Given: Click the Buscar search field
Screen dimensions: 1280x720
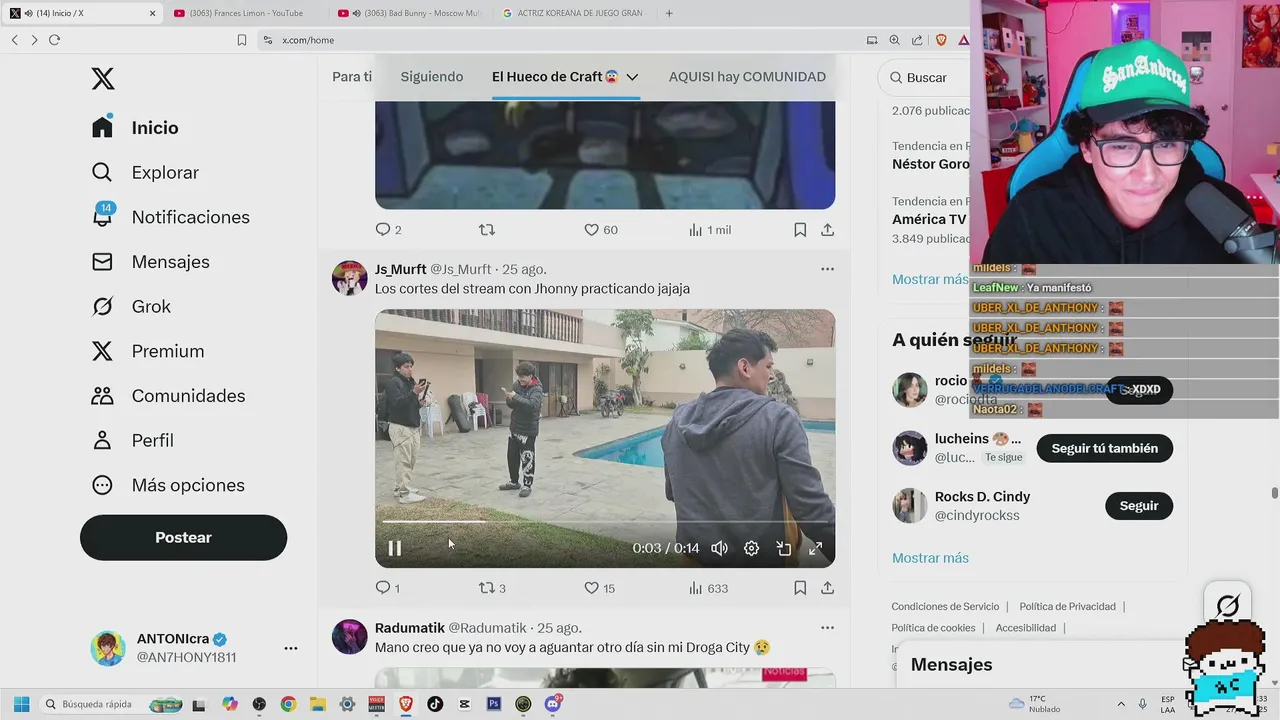Looking at the screenshot, I should pos(925,77).
